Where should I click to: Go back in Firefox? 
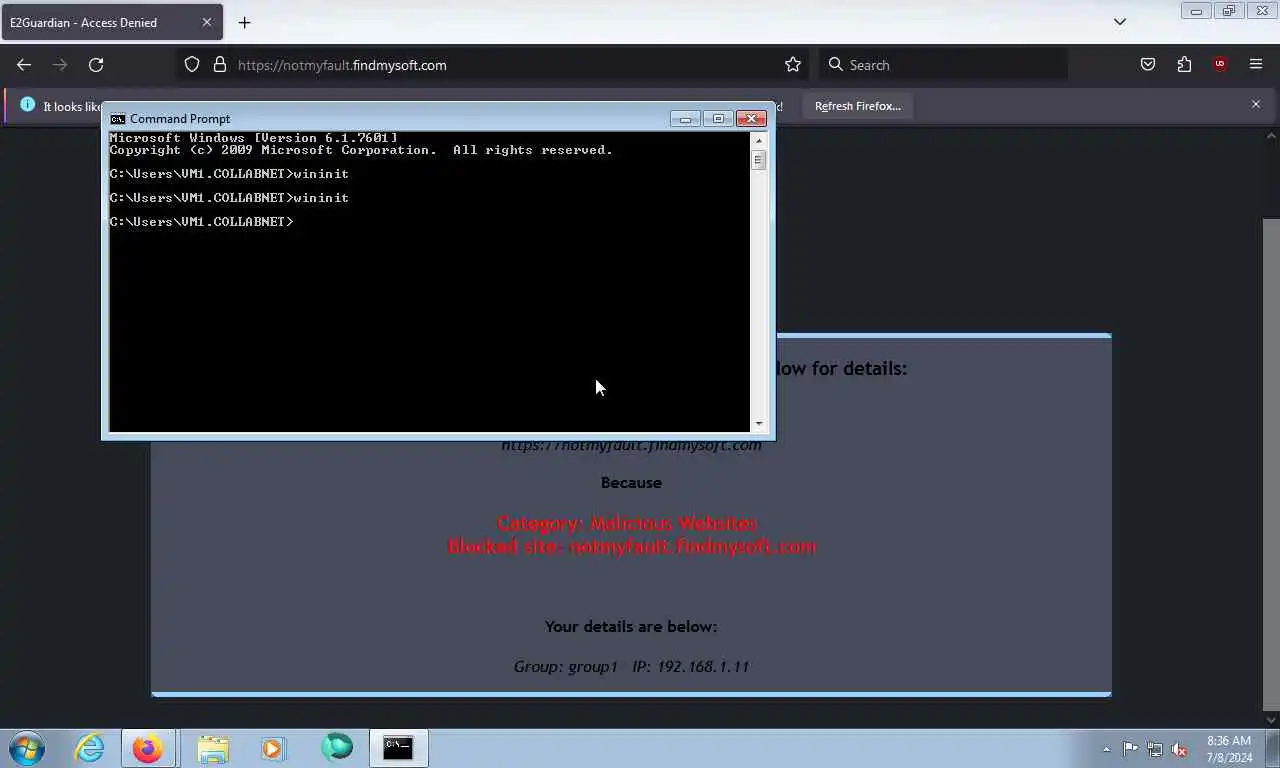(24, 64)
